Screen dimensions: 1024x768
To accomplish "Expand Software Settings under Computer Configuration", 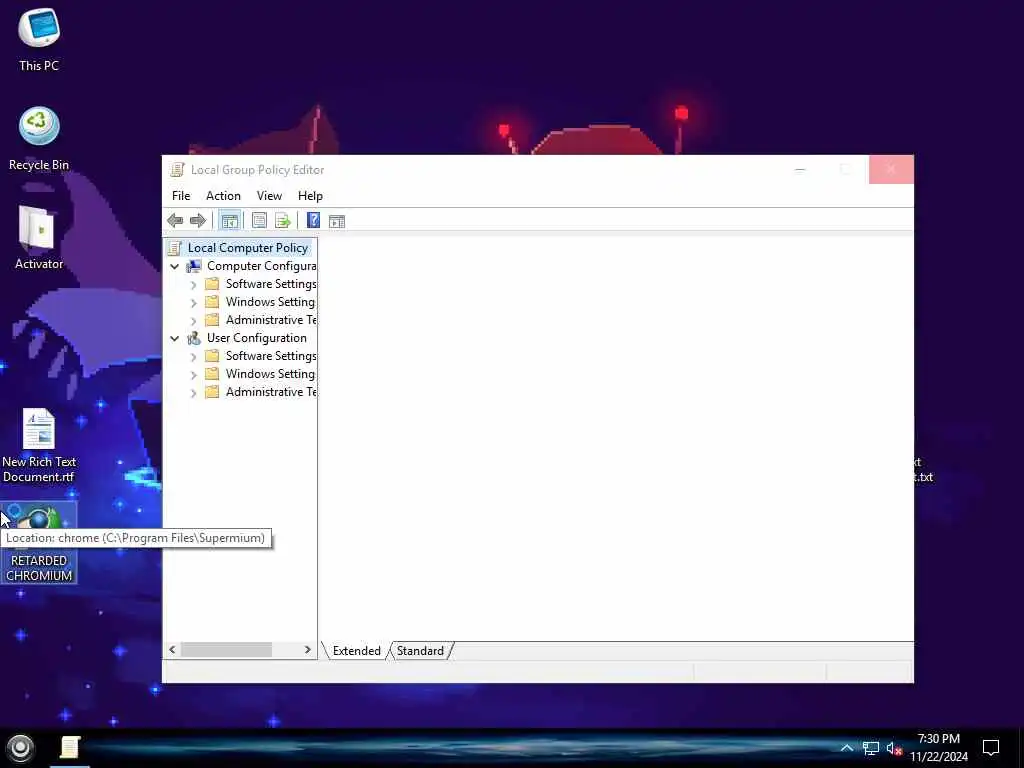I will point(193,285).
